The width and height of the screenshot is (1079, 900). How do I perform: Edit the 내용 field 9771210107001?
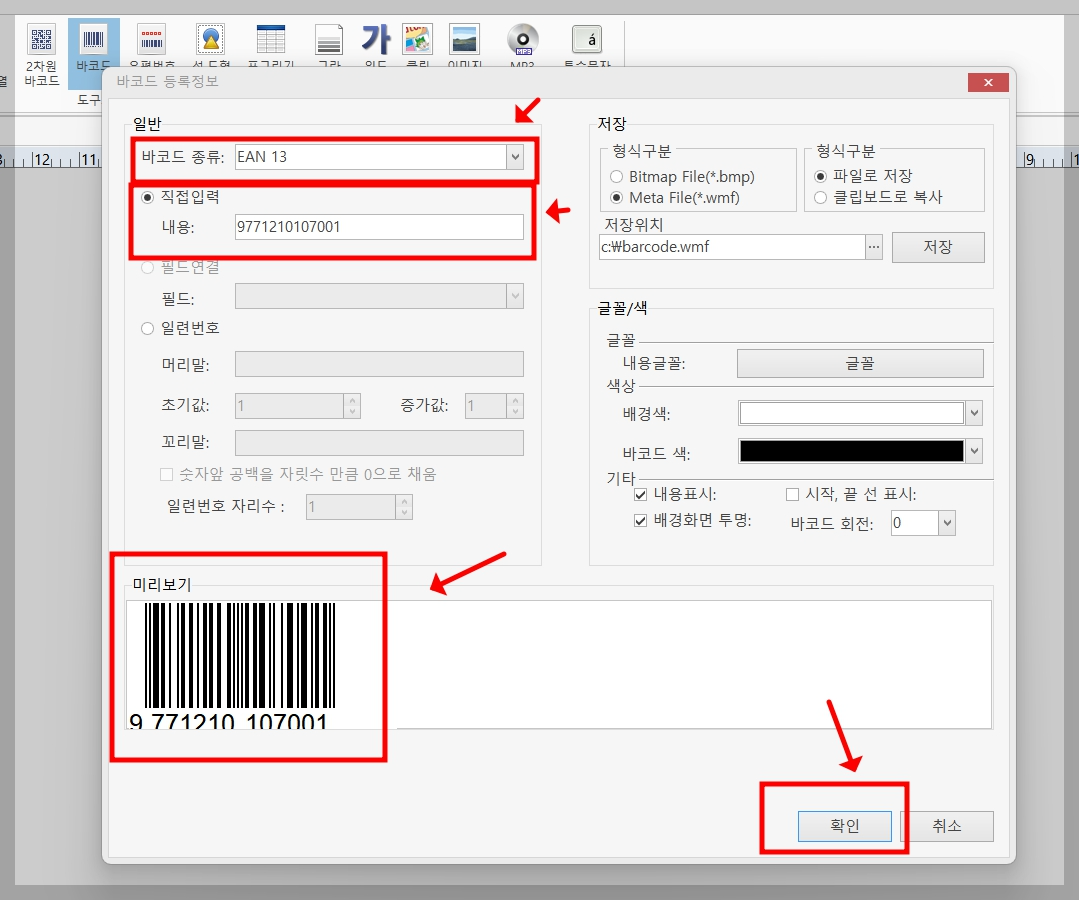(x=379, y=227)
